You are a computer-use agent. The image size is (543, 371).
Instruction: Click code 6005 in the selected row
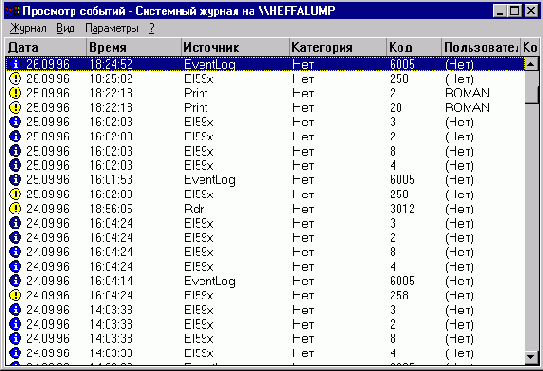click(402, 64)
